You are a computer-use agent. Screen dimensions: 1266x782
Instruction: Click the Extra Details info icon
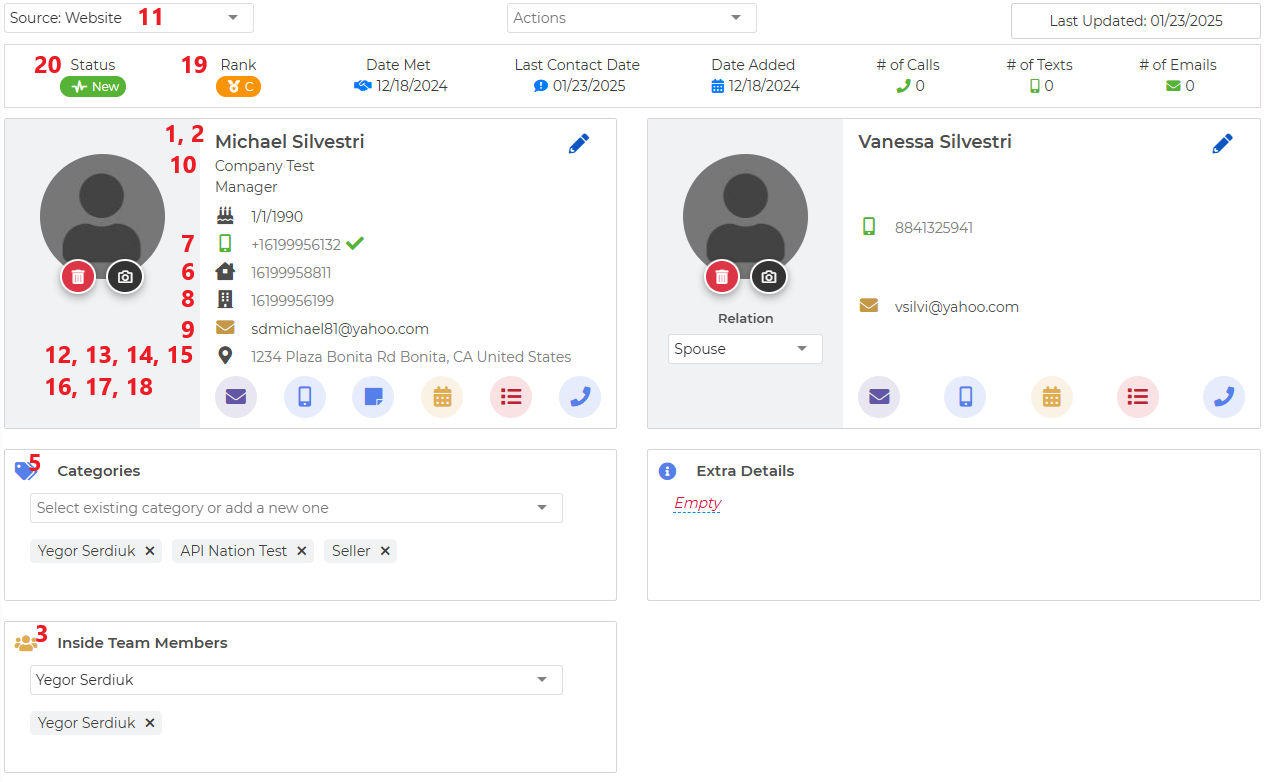pos(668,471)
